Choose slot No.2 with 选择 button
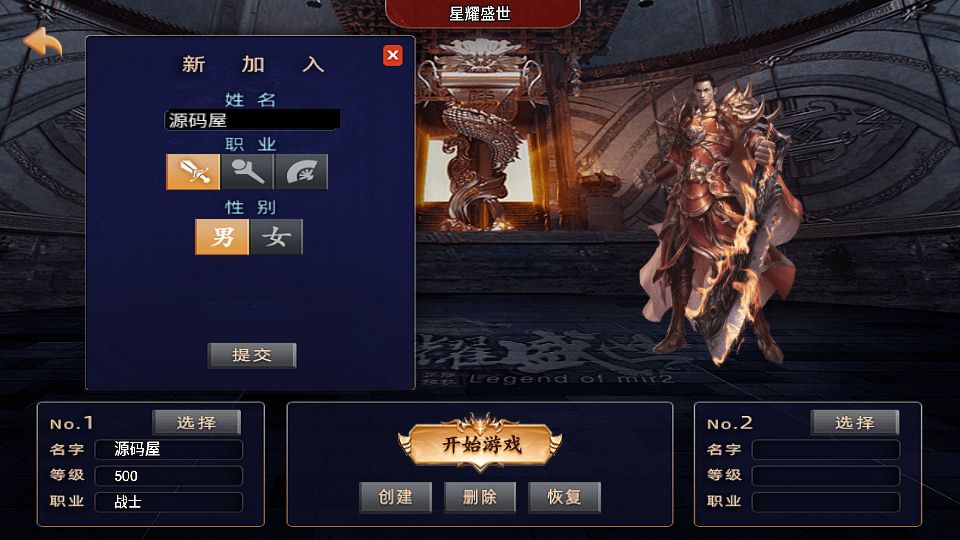960x540 pixels. [855, 422]
